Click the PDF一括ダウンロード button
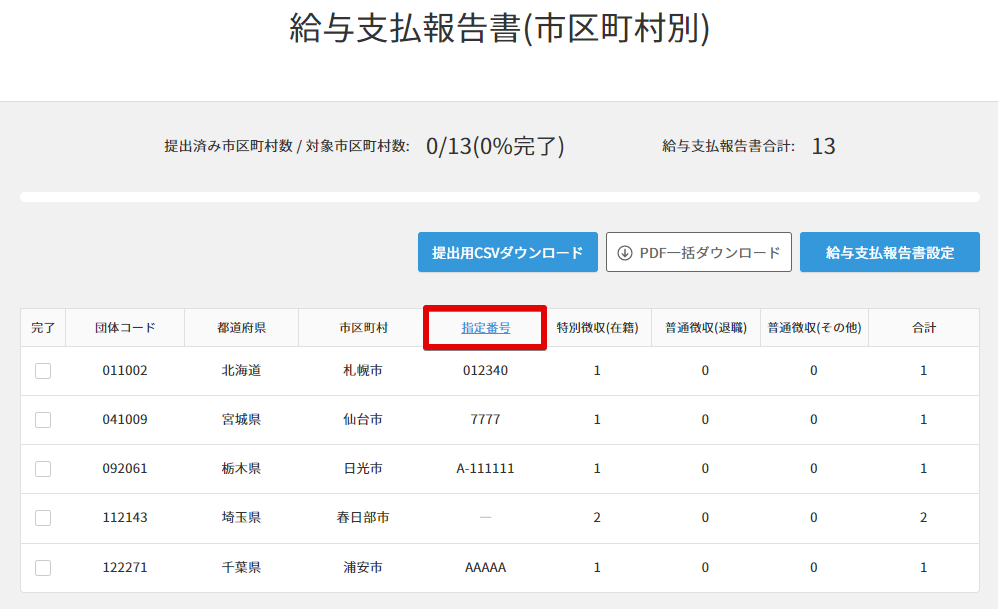This screenshot has width=998, height=609. tap(699, 253)
